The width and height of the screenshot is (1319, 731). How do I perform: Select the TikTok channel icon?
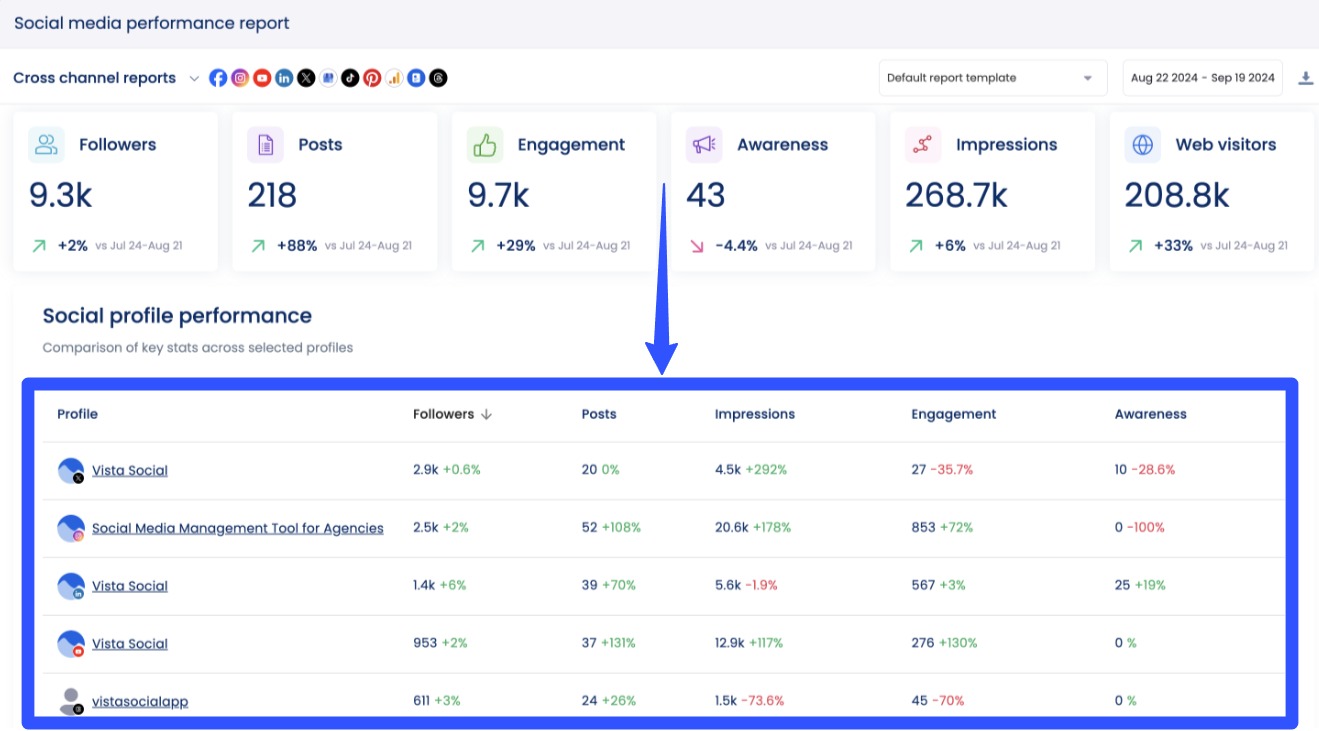click(x=350, y=78)
